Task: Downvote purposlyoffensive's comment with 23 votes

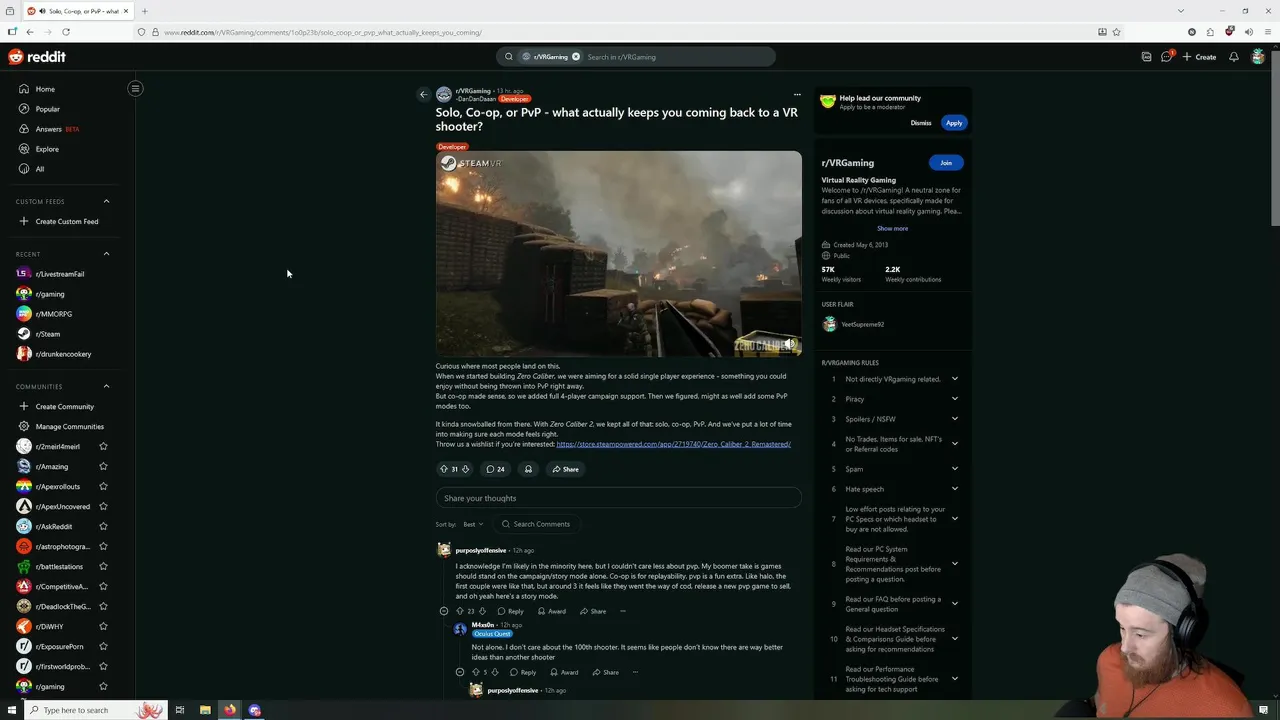Action: [482, 611]
